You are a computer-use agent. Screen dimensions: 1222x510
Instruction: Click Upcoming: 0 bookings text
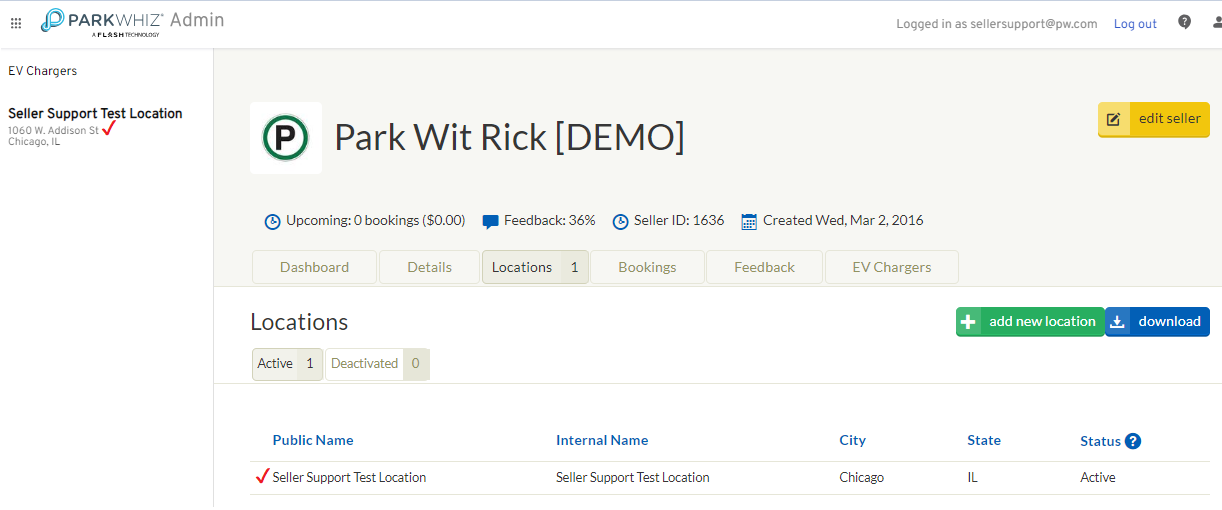point(376,221)
